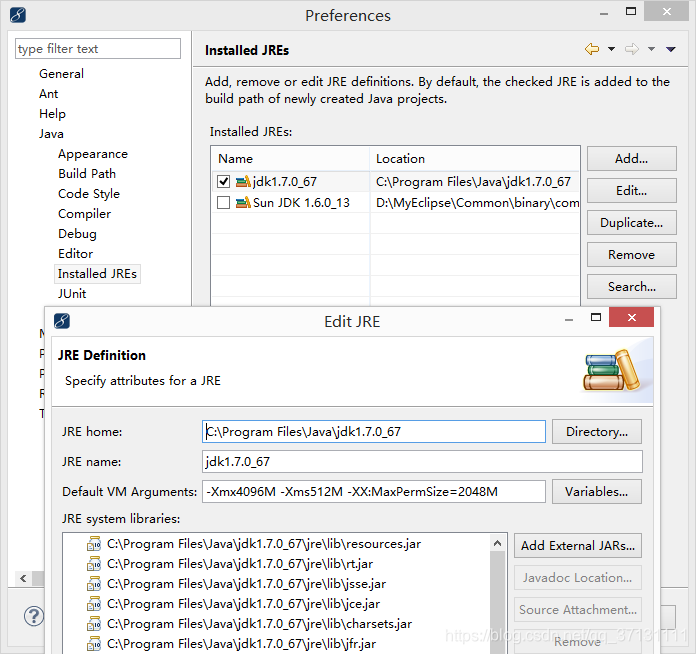Click the Location column header
This screenshot has width=696, height=654.
[475, 159]
